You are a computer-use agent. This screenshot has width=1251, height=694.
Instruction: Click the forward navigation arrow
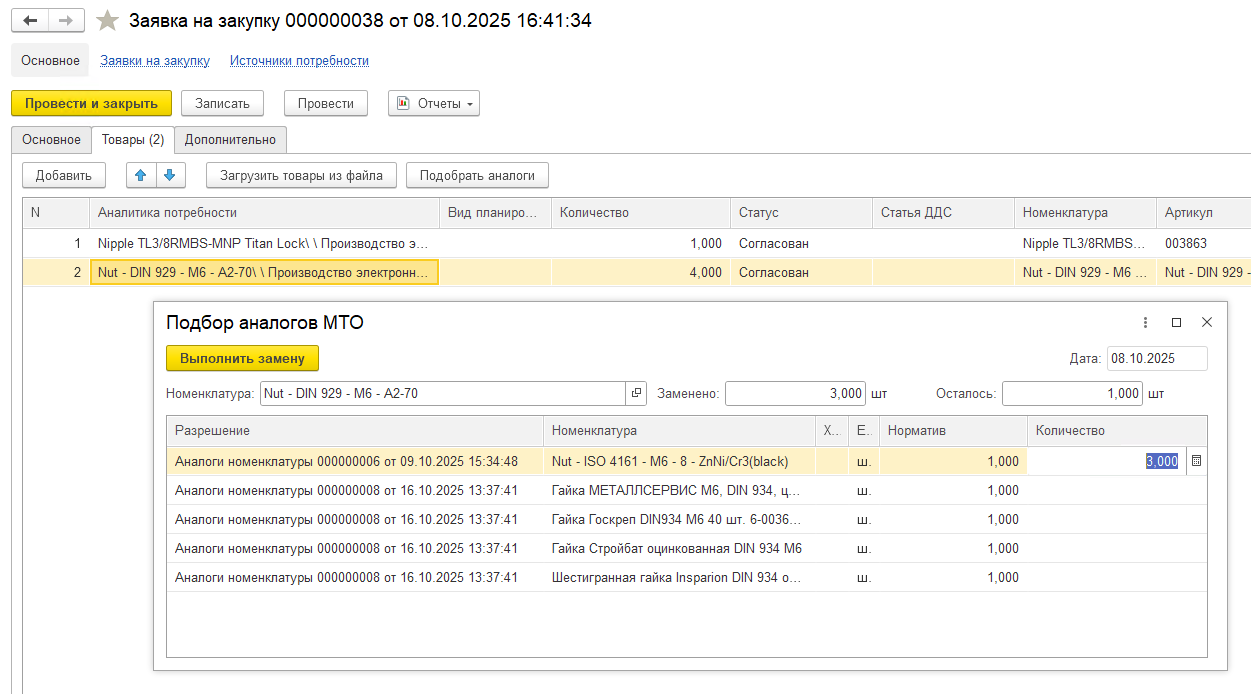click(x=66, y=21)
